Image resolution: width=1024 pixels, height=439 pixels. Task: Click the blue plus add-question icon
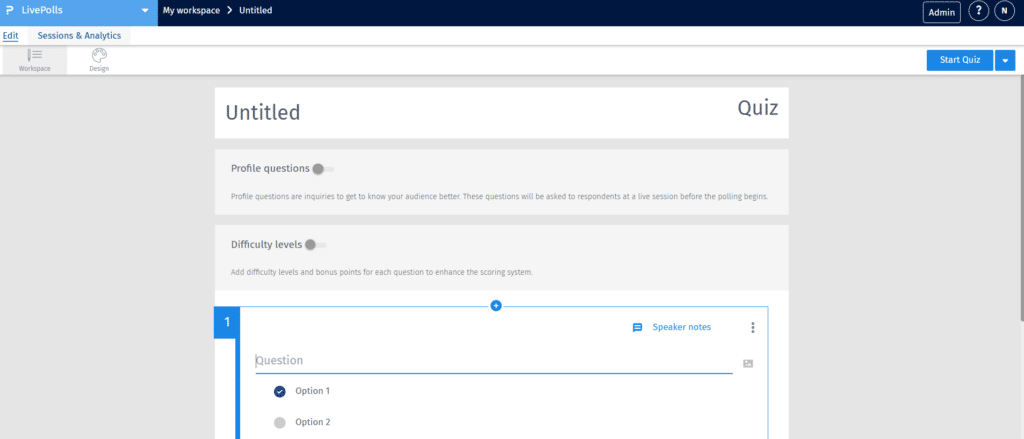pyautogui.click(x=496, y=305)
